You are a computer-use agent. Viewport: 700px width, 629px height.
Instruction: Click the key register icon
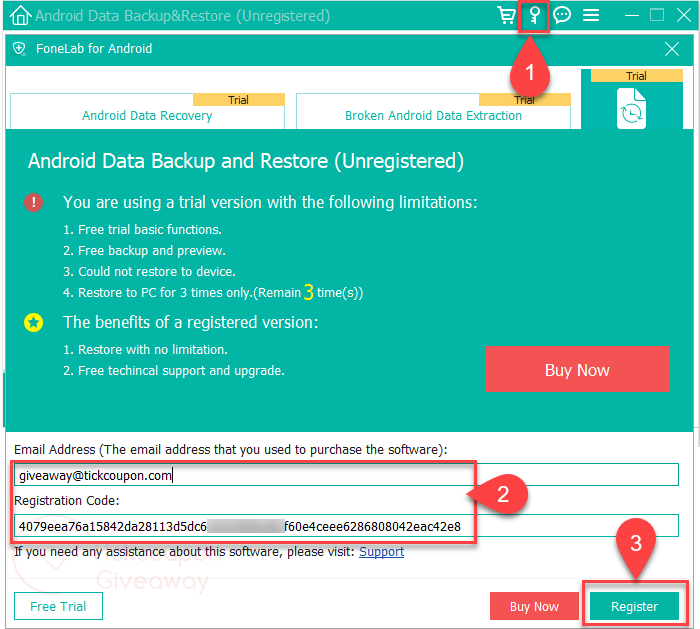click(x=534, y=16)
